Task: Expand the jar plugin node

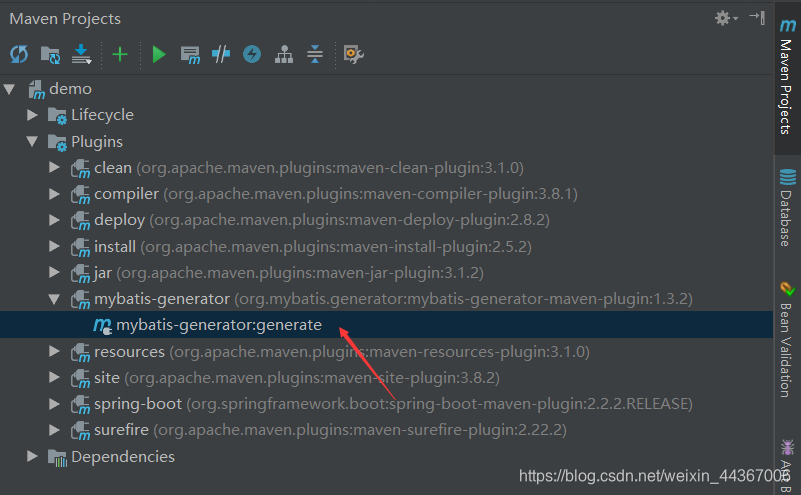Action: coord(54,272)
